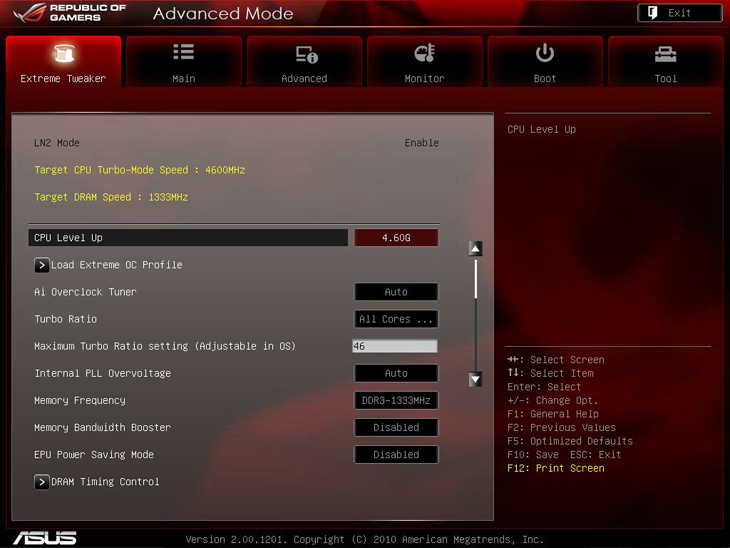
Task: Toggle Internal PLL Overvoltage Auto value
Action: pyautogui.click(x=396, y=374)
